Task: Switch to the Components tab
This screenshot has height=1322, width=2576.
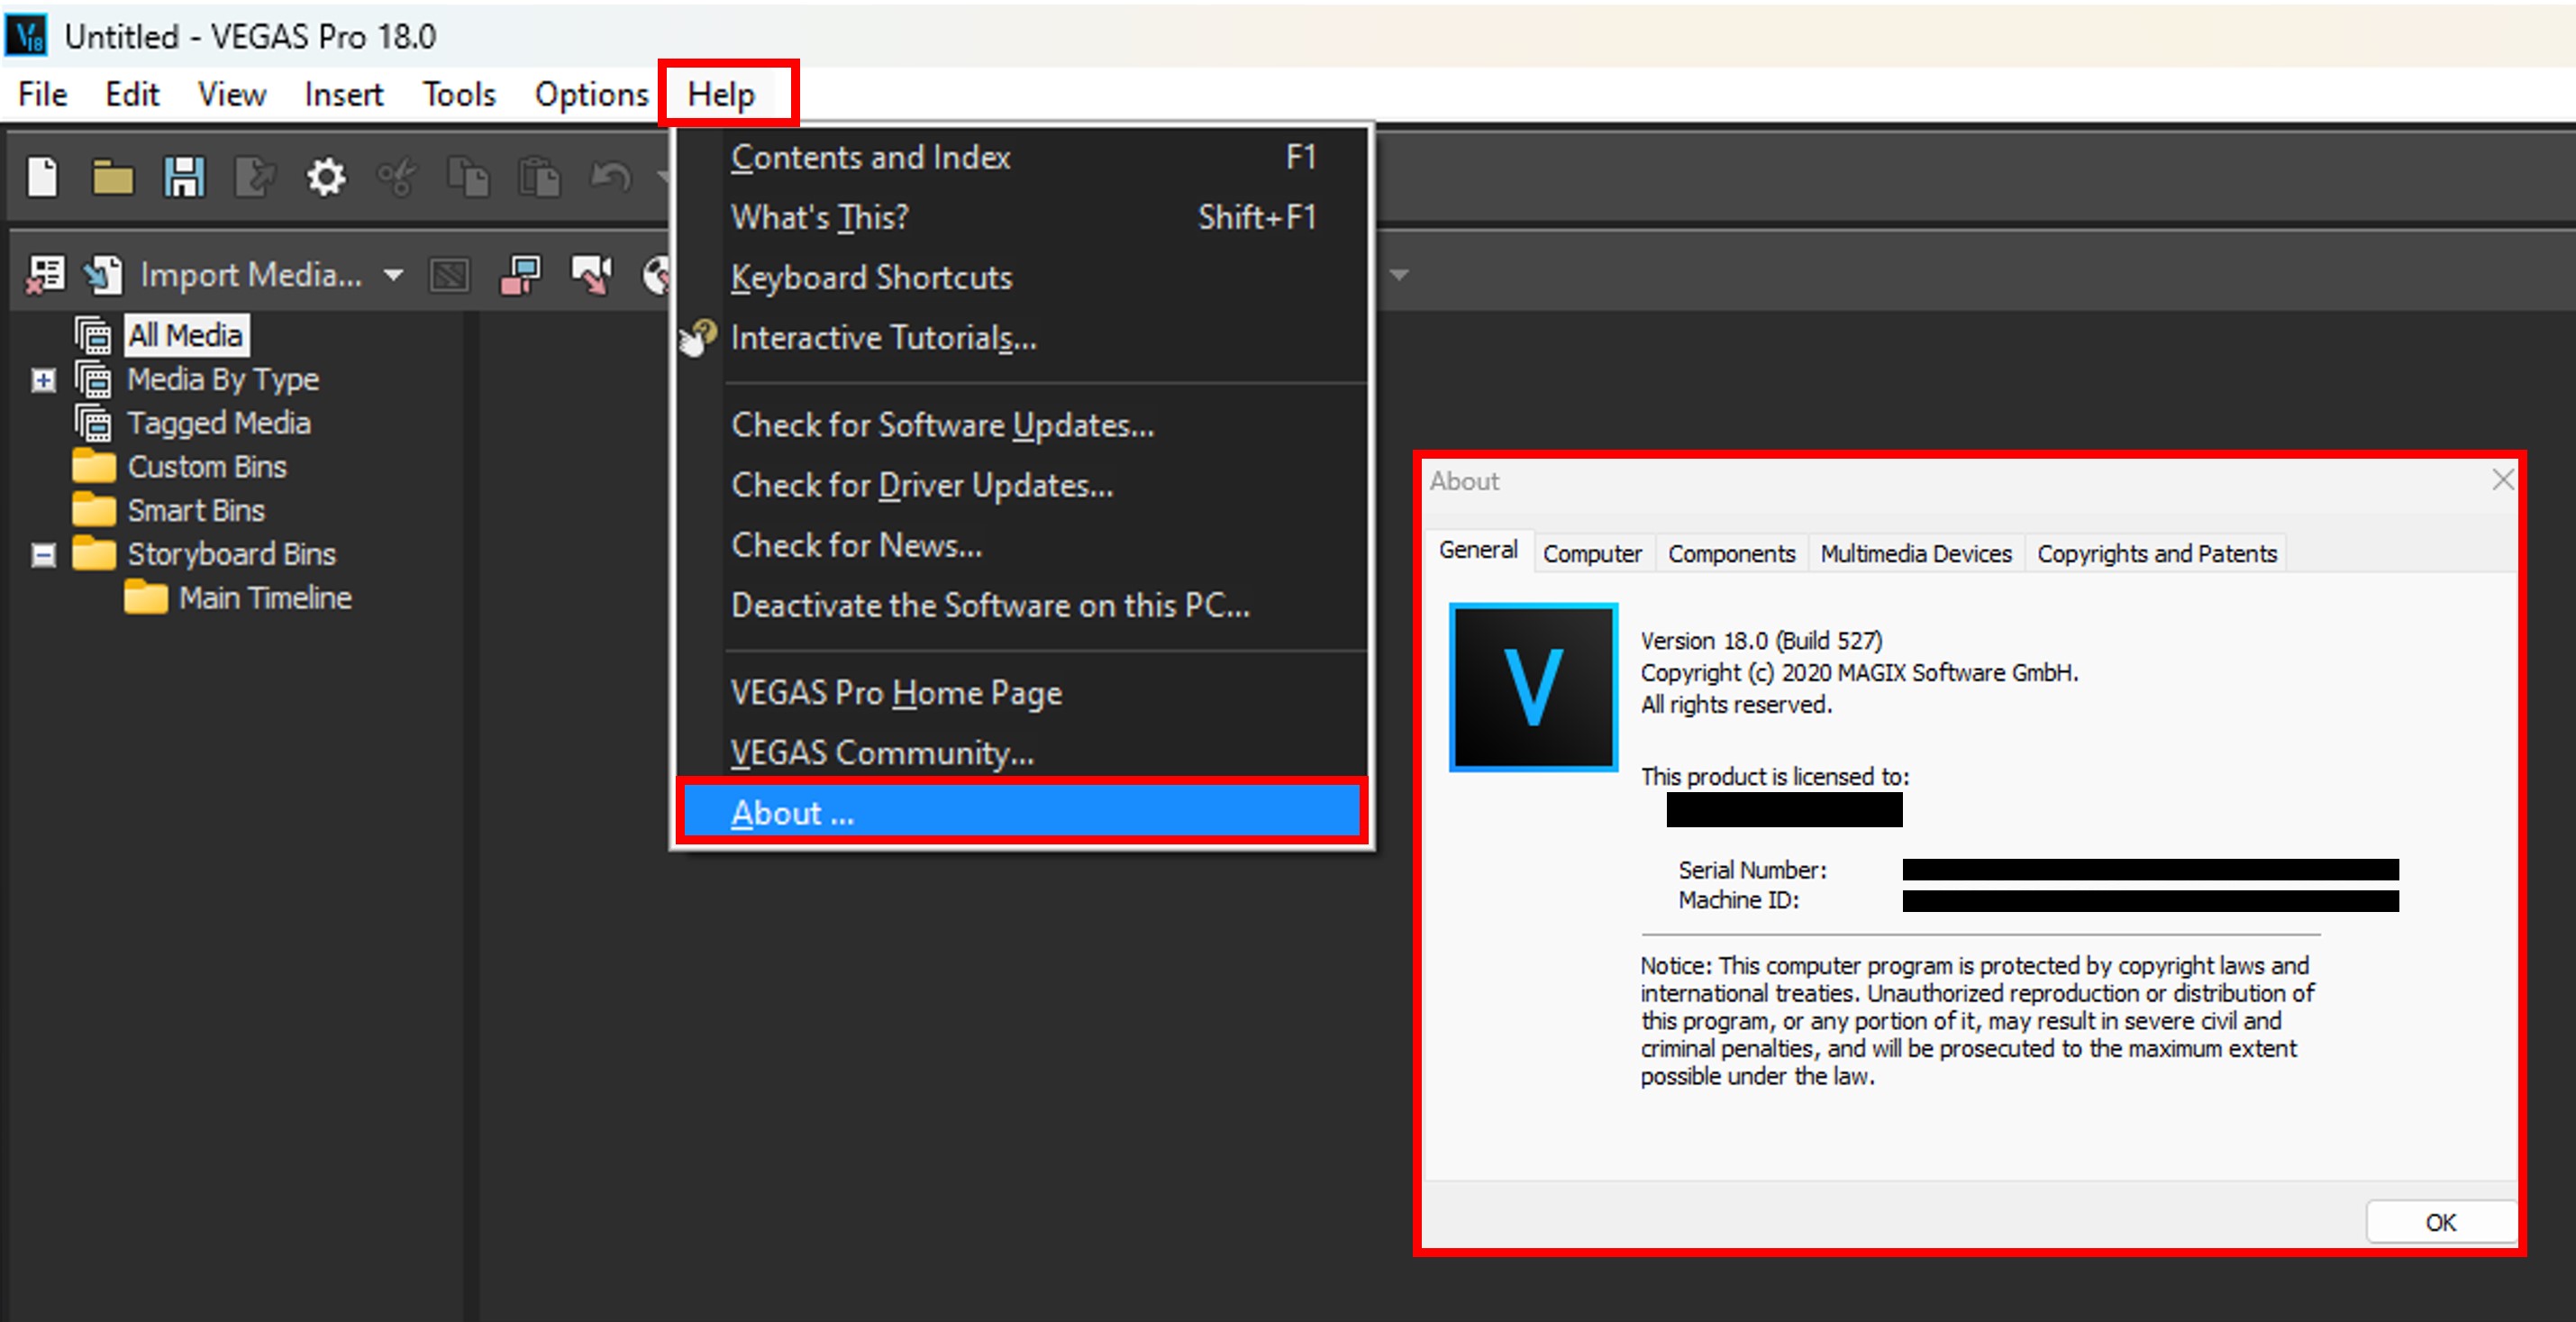Action: (1731, 553)
